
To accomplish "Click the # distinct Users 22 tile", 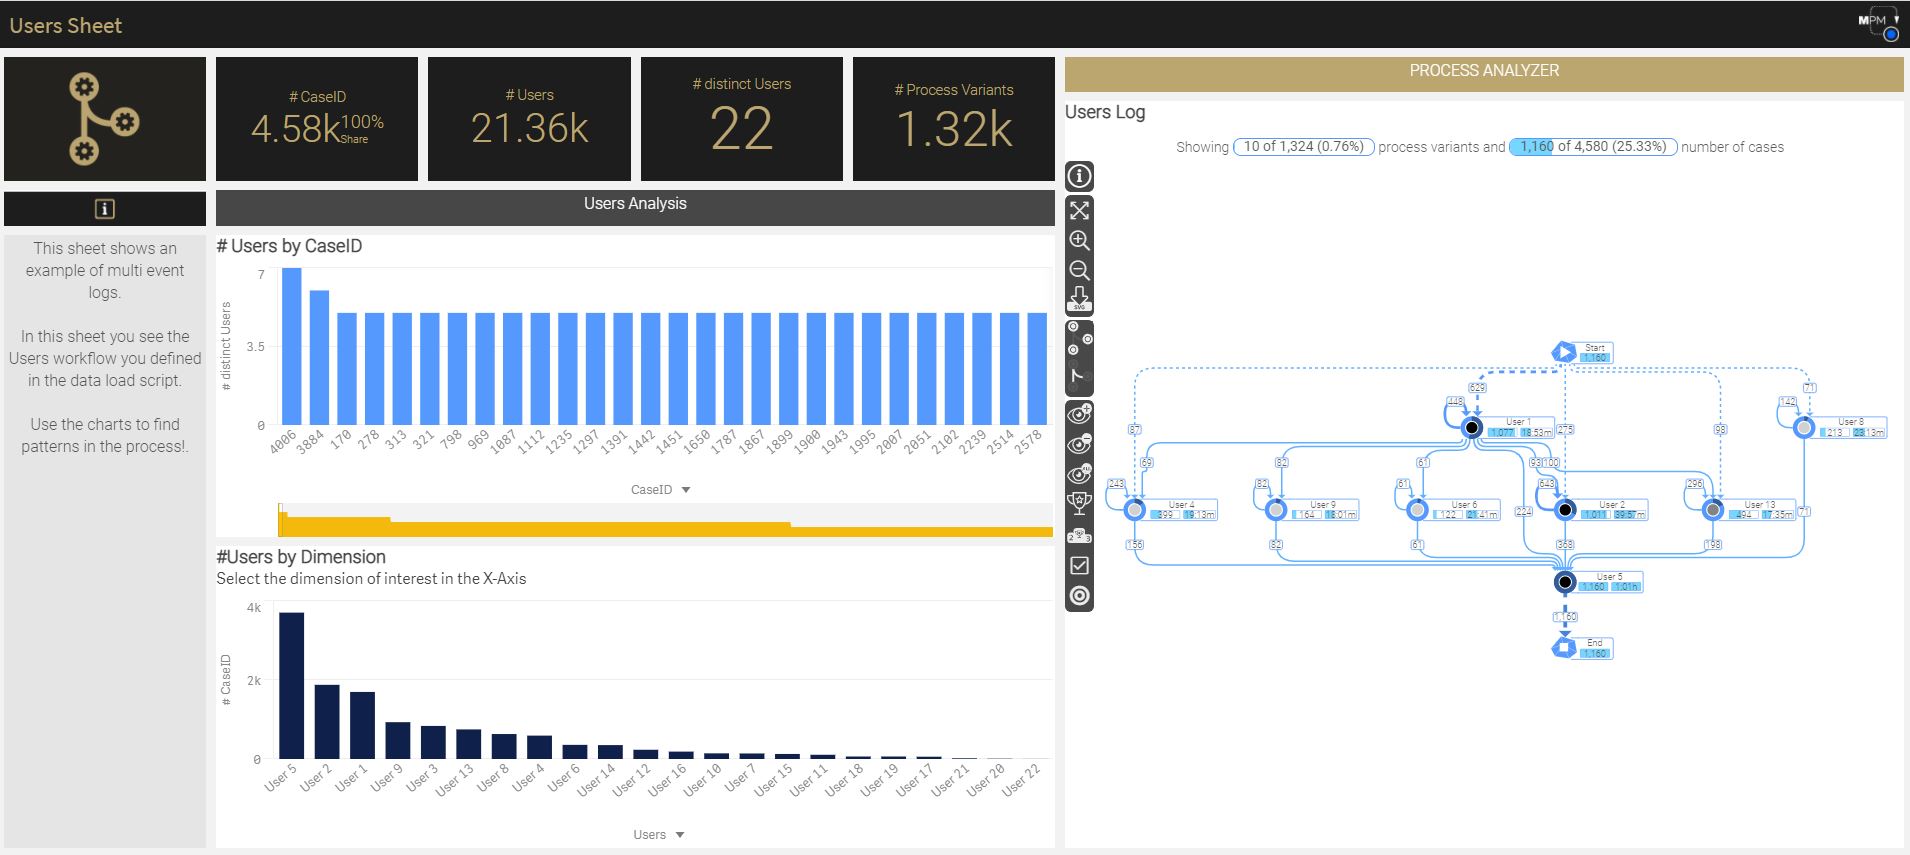I will click(741, 119).
